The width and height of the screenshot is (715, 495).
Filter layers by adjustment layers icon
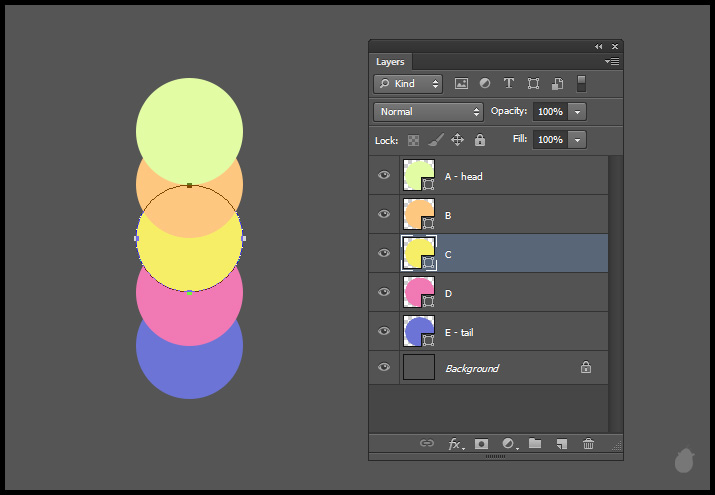click(485, 84)
